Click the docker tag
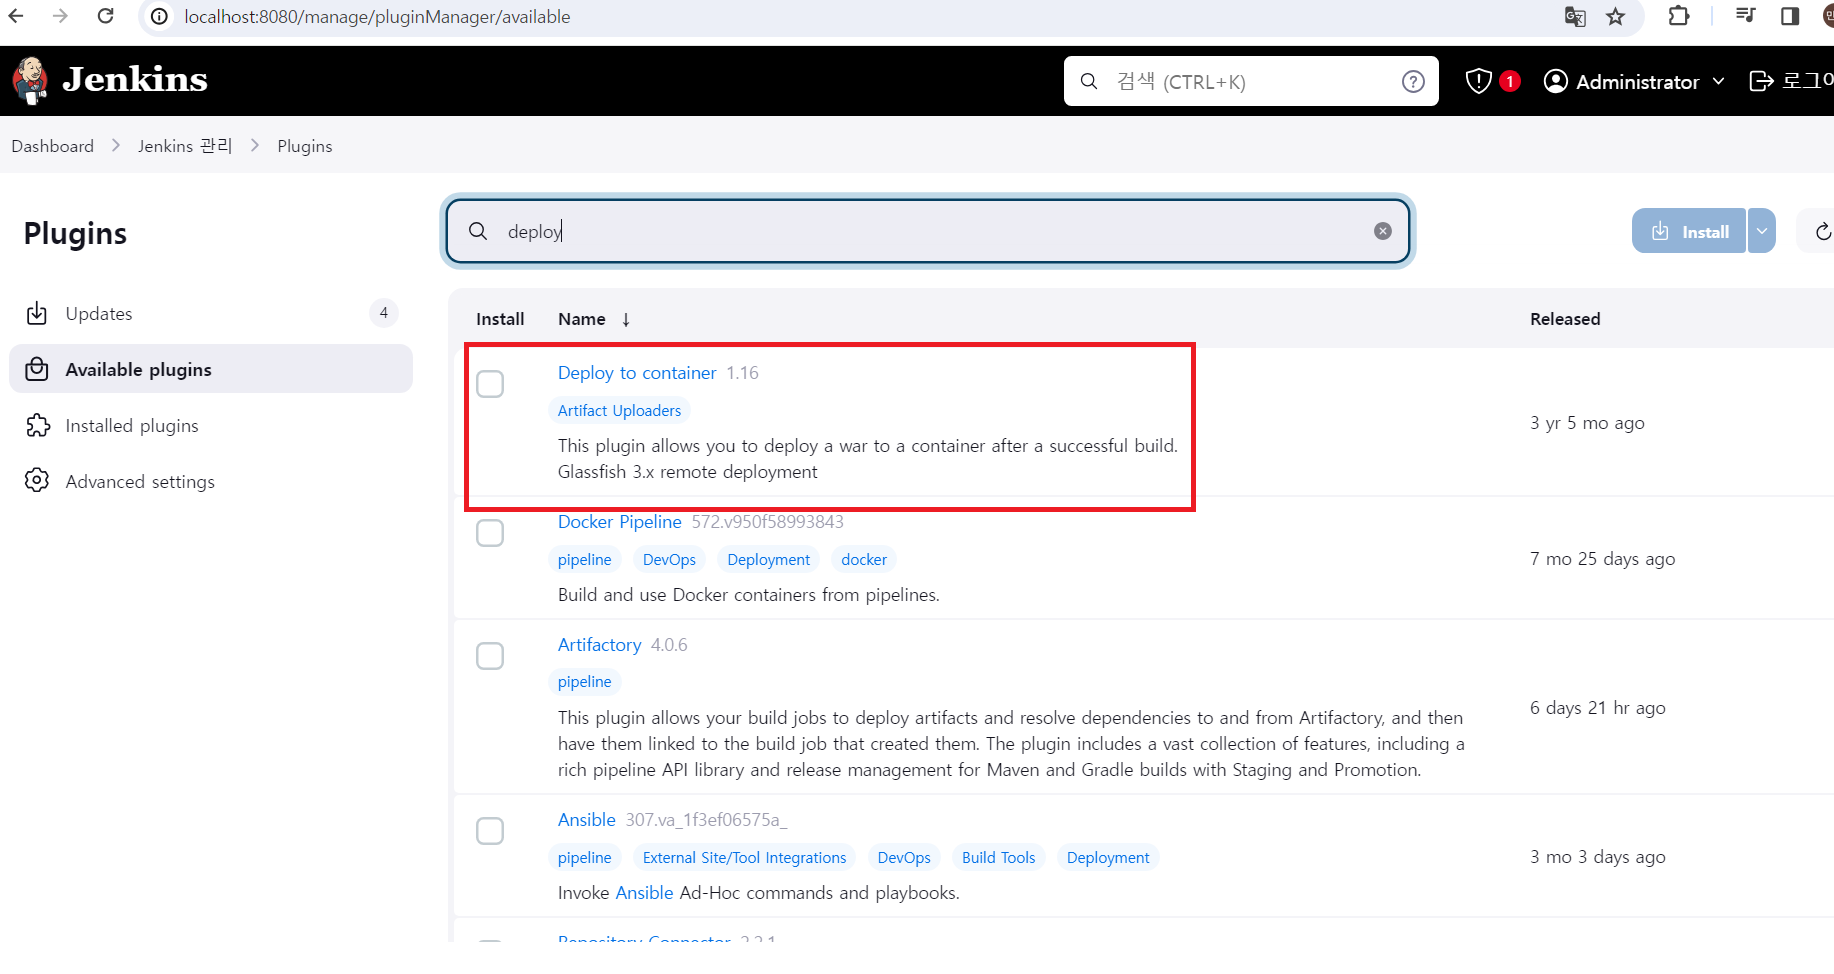 coord(864,560)
